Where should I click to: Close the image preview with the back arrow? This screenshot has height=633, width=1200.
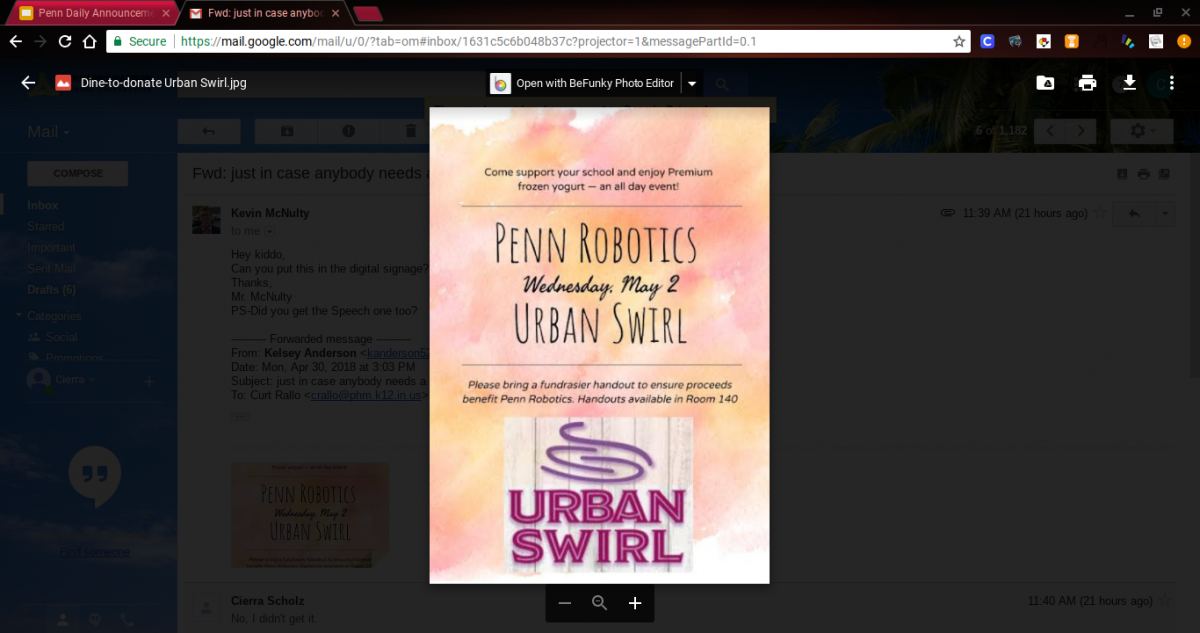(28, 83)
